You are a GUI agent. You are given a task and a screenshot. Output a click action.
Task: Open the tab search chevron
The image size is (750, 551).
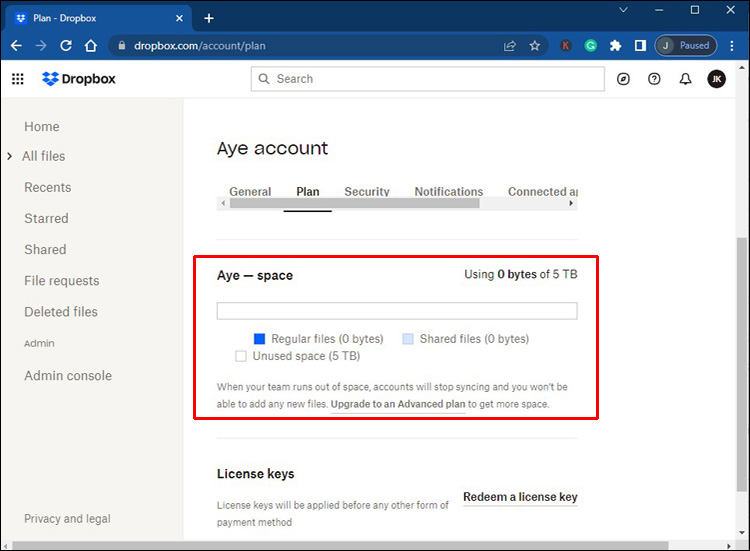point(623,10)
